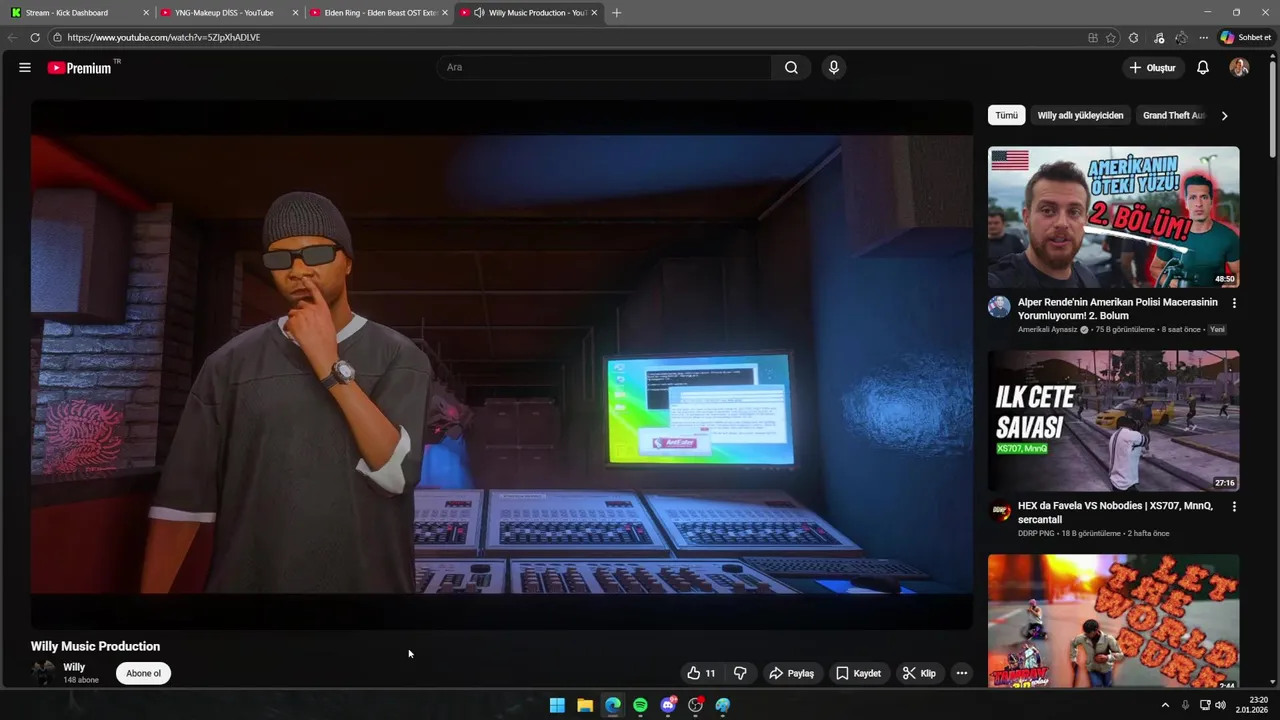
Task: Open more actions ellipsis under video
Action: [x=961, y=674]
